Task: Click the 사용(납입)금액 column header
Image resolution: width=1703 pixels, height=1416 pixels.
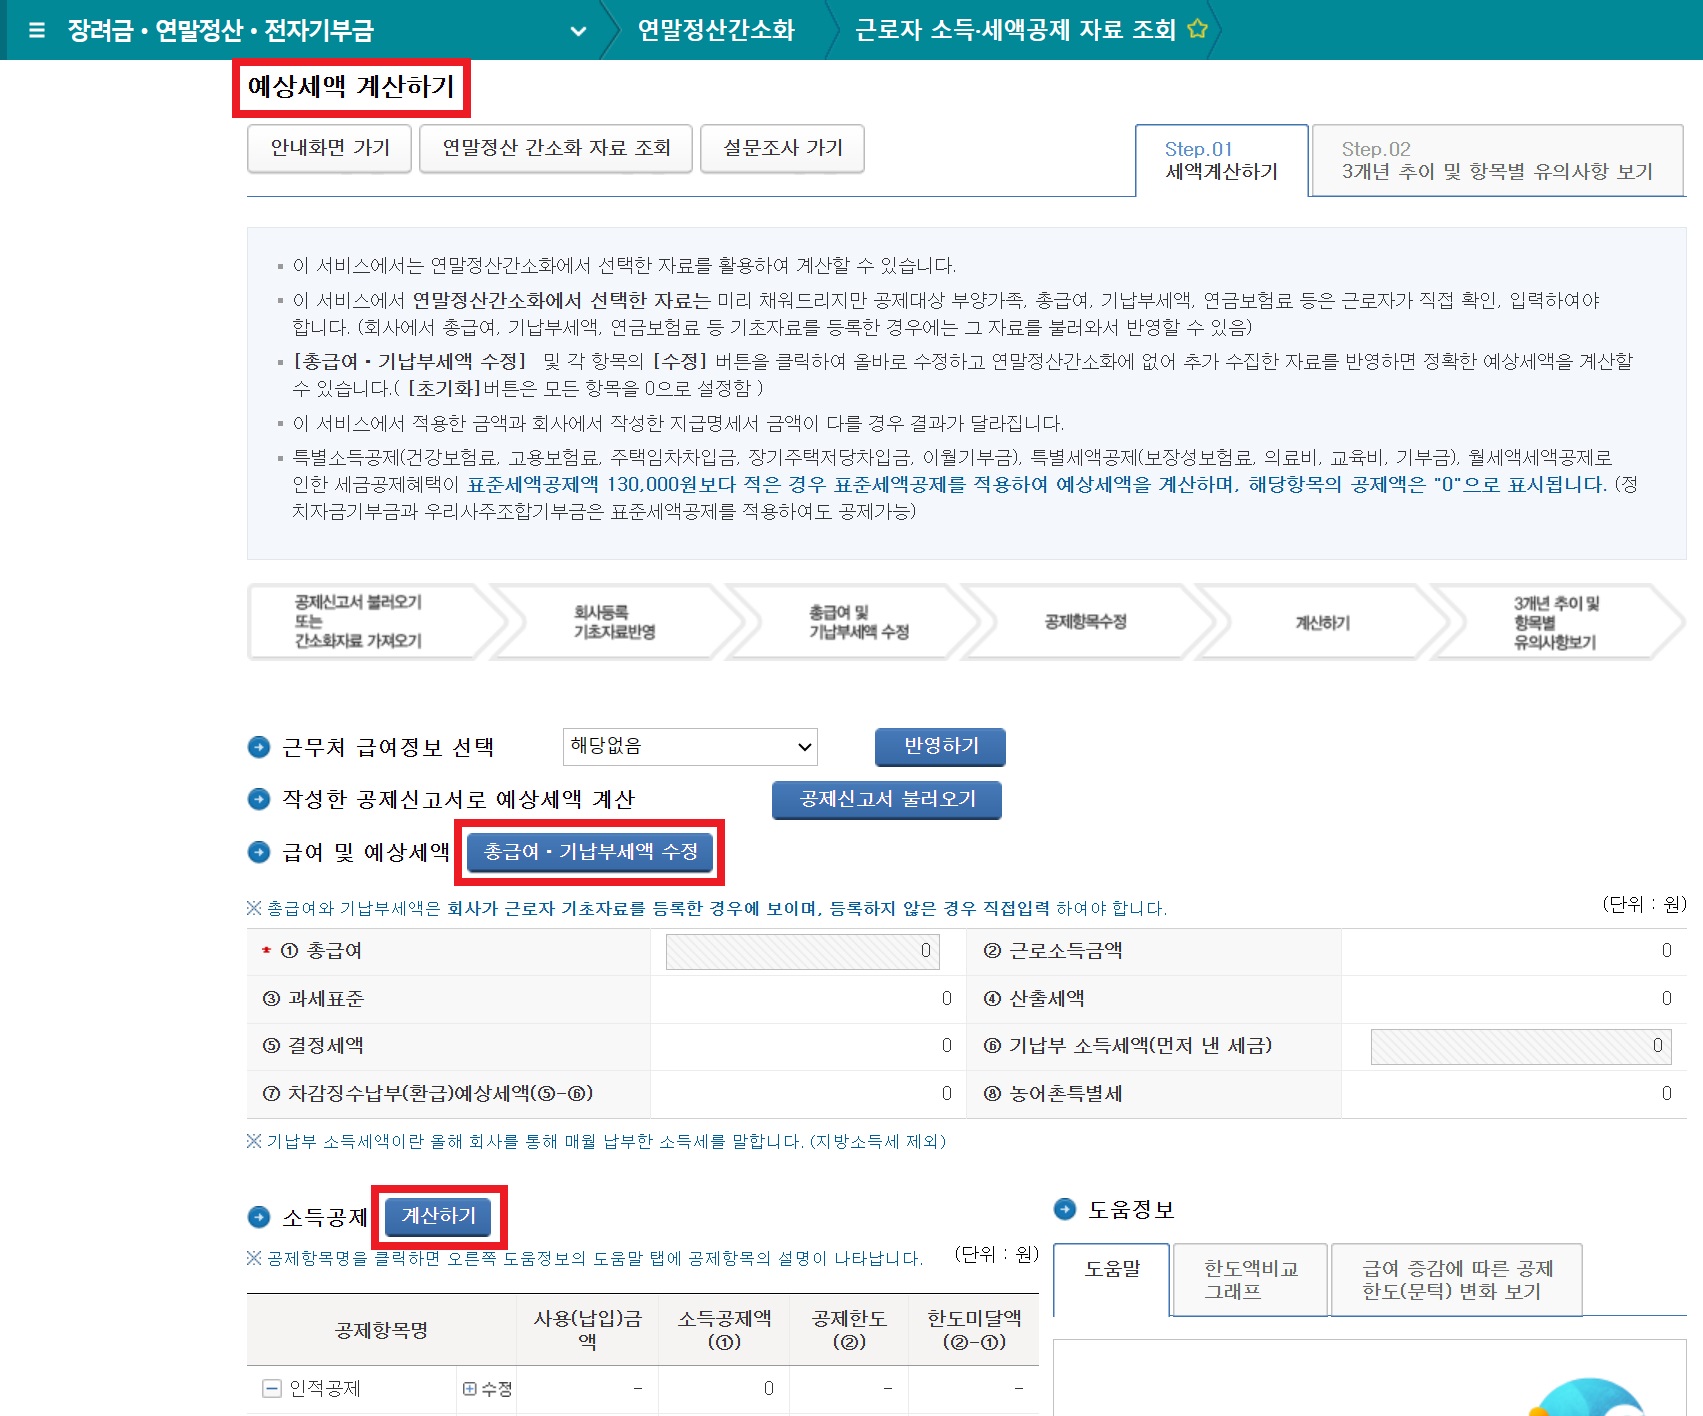Action: [587, 1330]
